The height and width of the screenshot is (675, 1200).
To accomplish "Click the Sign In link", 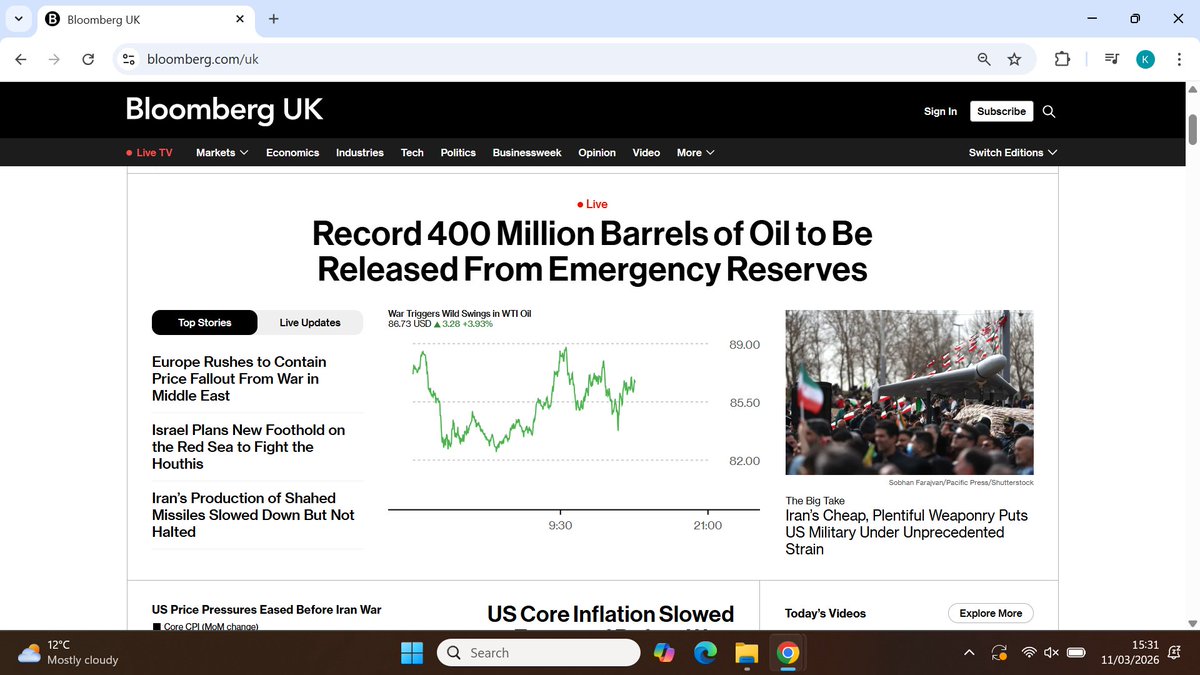I will (940, 112).
